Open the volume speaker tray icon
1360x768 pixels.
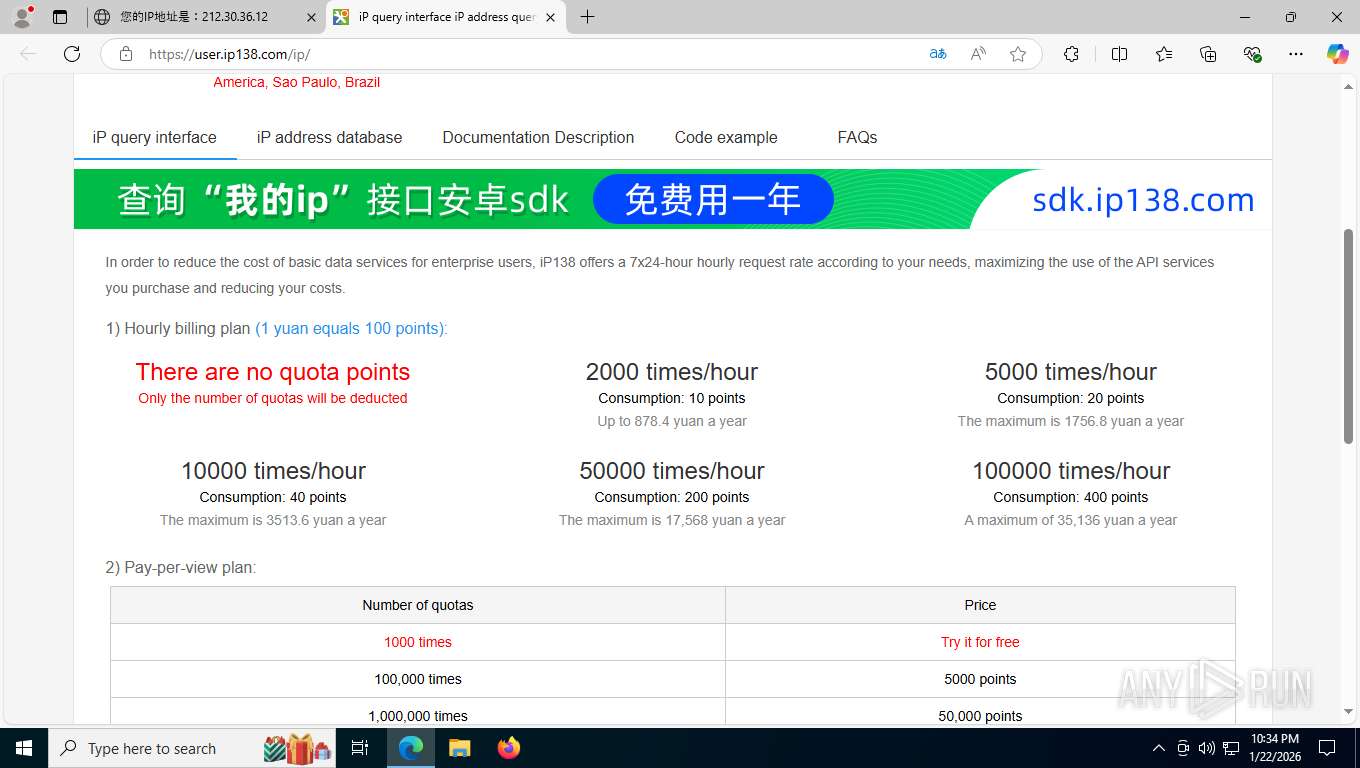coord(1206,748)
